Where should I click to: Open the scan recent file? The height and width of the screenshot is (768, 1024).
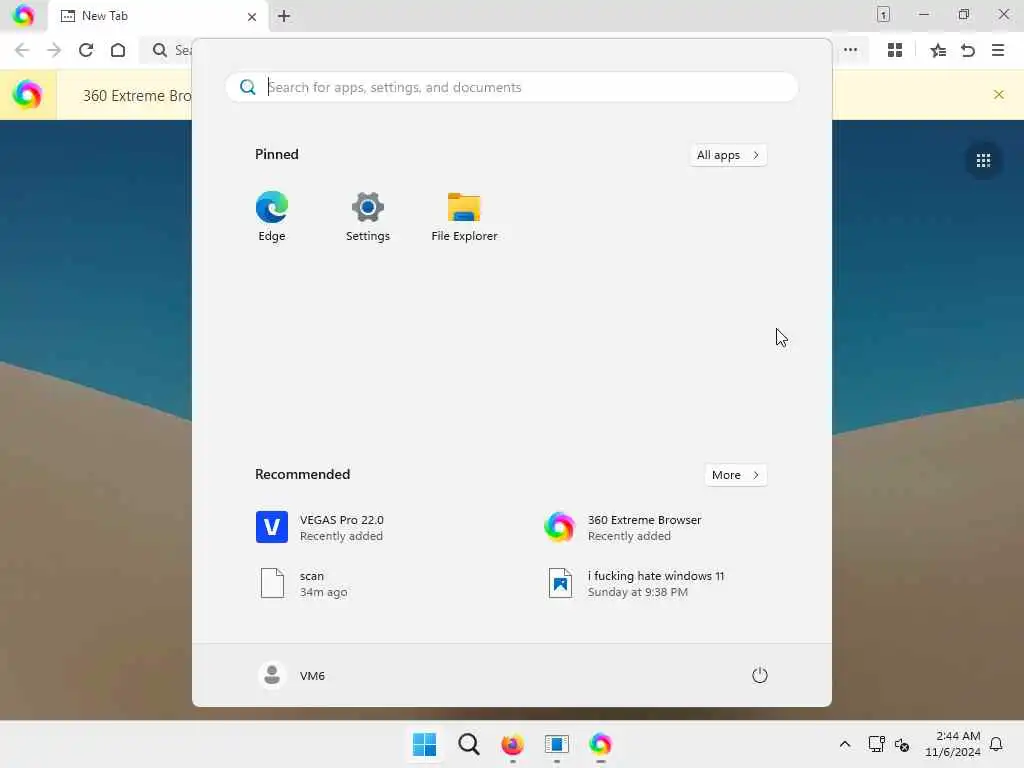[x=304, y=583]
